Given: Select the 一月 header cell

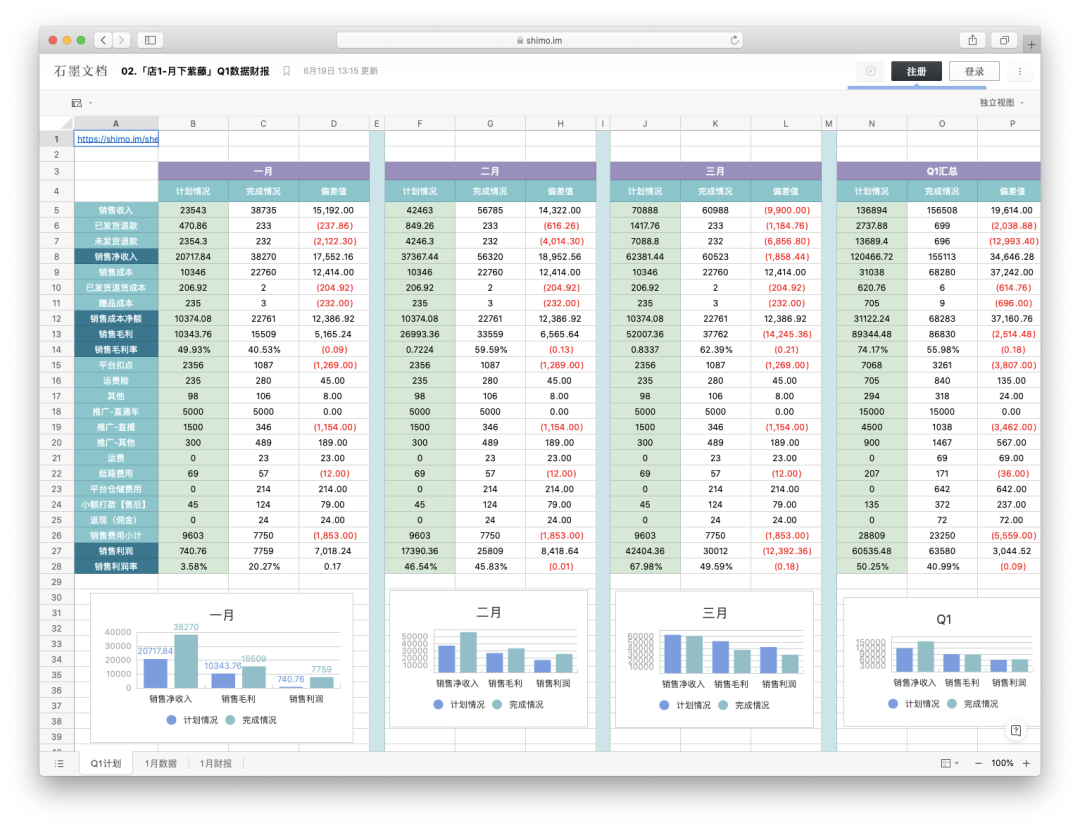Looking at the screenshot, I should click(x=264, y=171).
